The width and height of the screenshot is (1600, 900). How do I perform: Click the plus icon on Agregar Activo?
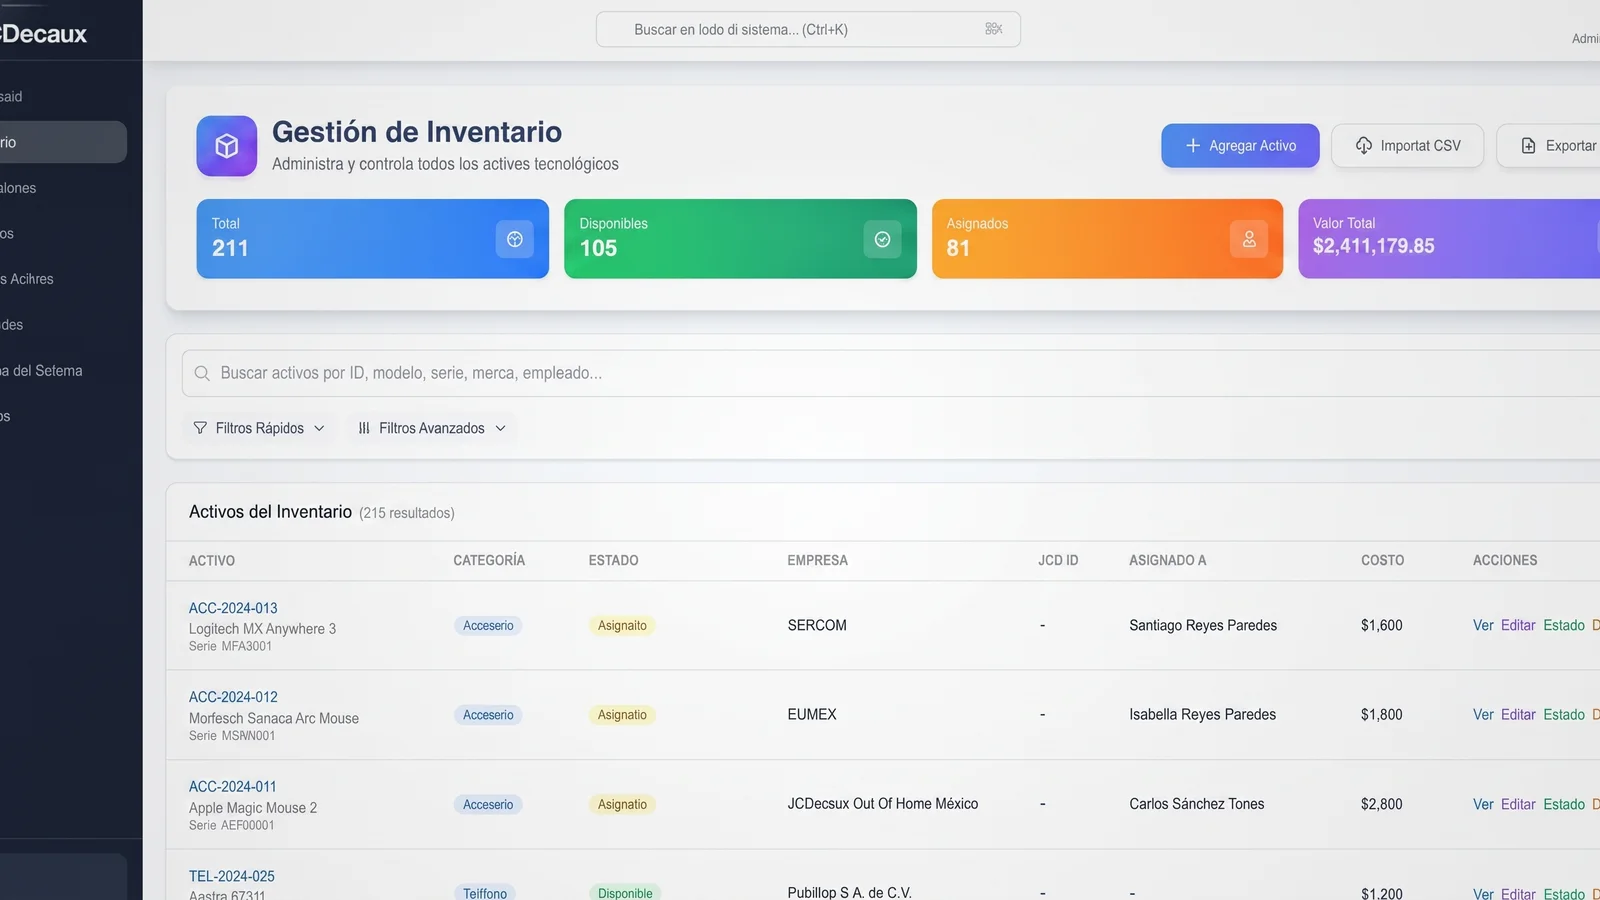tap(1192, 146)
